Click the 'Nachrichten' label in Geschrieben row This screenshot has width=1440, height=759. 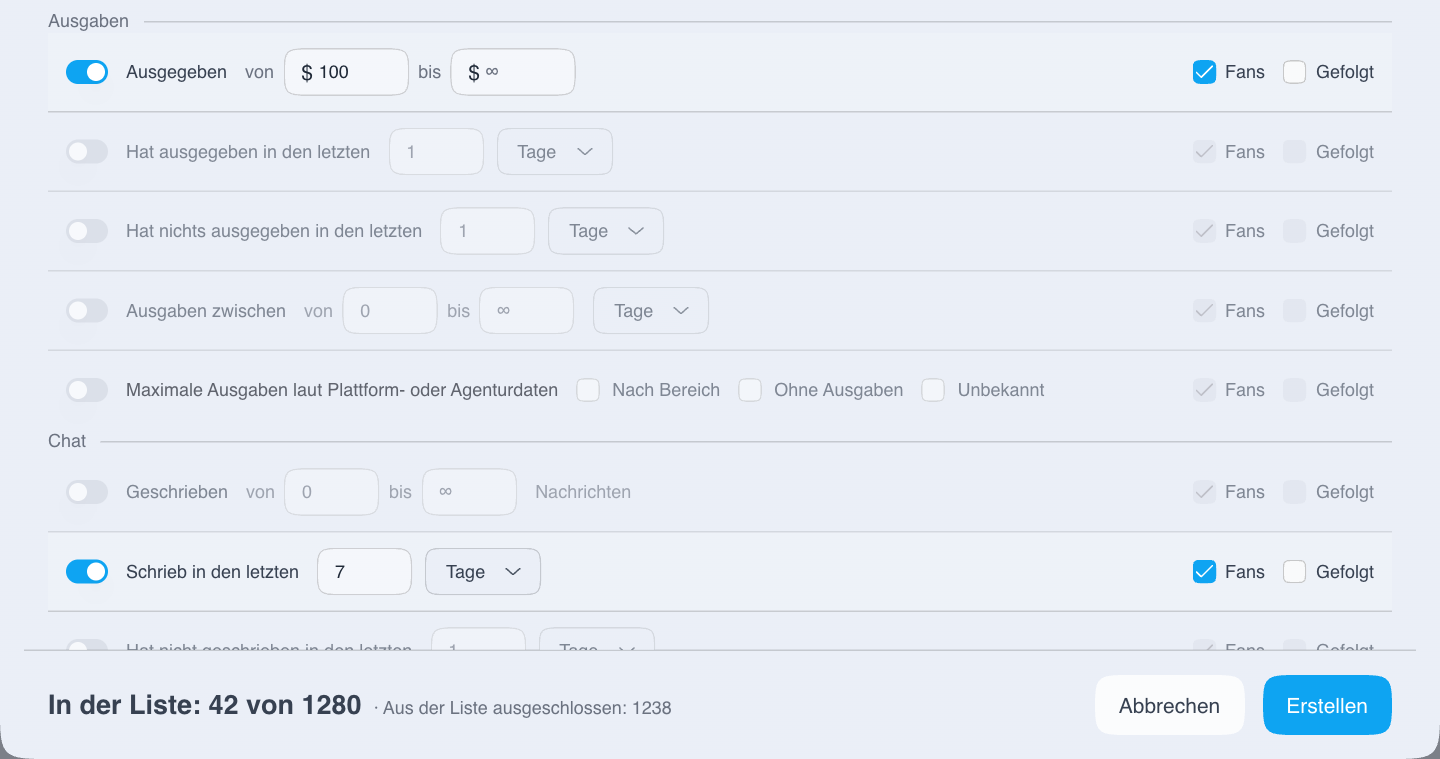click(x=583, y=492)
